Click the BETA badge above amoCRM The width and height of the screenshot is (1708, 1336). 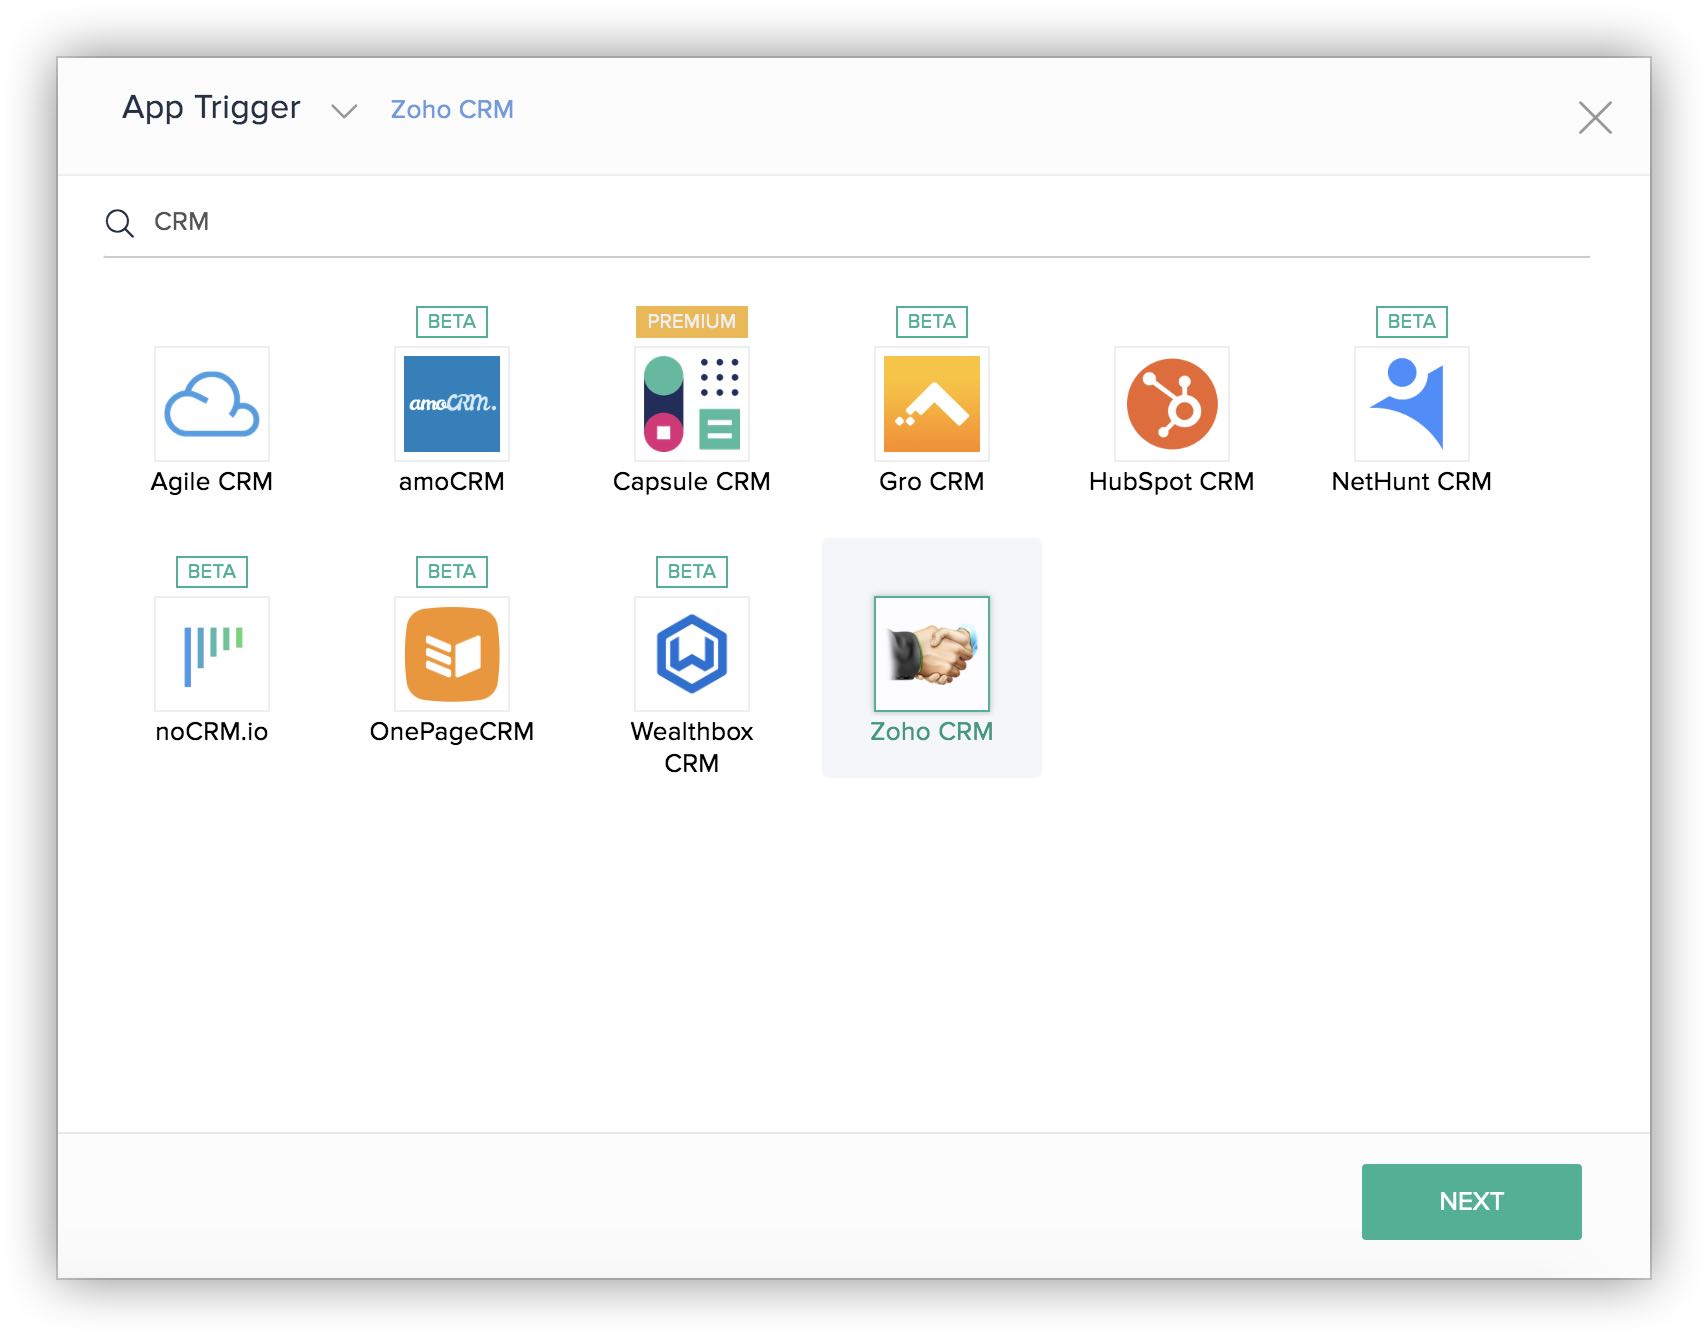point(452,322)
